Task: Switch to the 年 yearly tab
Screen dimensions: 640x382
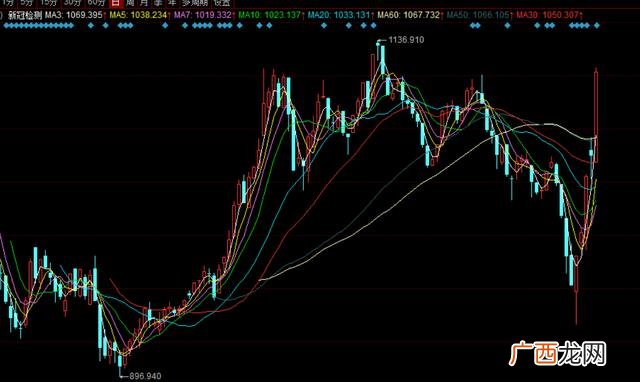Action: click(172, 2)
